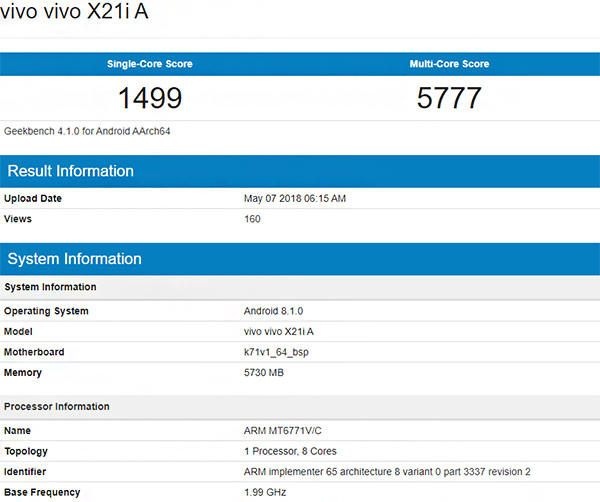Click the Model label

click(18, 331)
